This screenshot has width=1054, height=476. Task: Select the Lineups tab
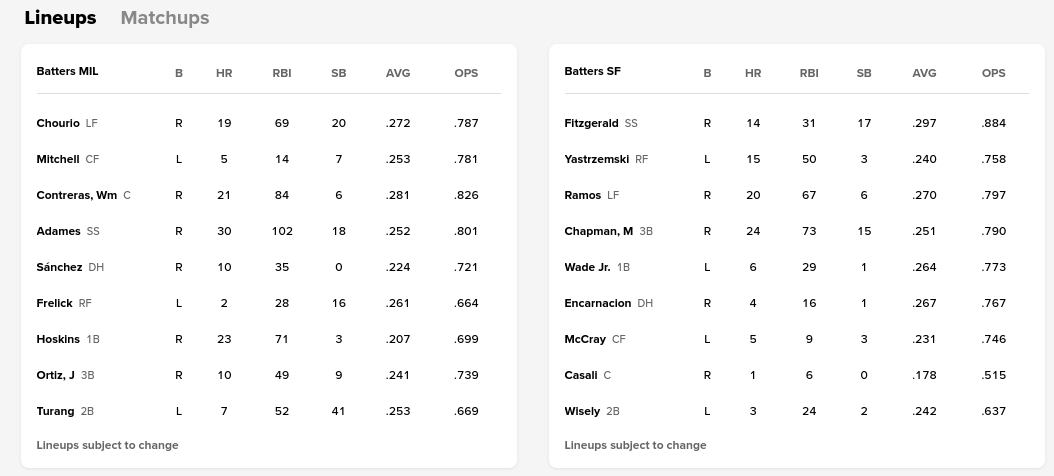(x=60, y=18)
